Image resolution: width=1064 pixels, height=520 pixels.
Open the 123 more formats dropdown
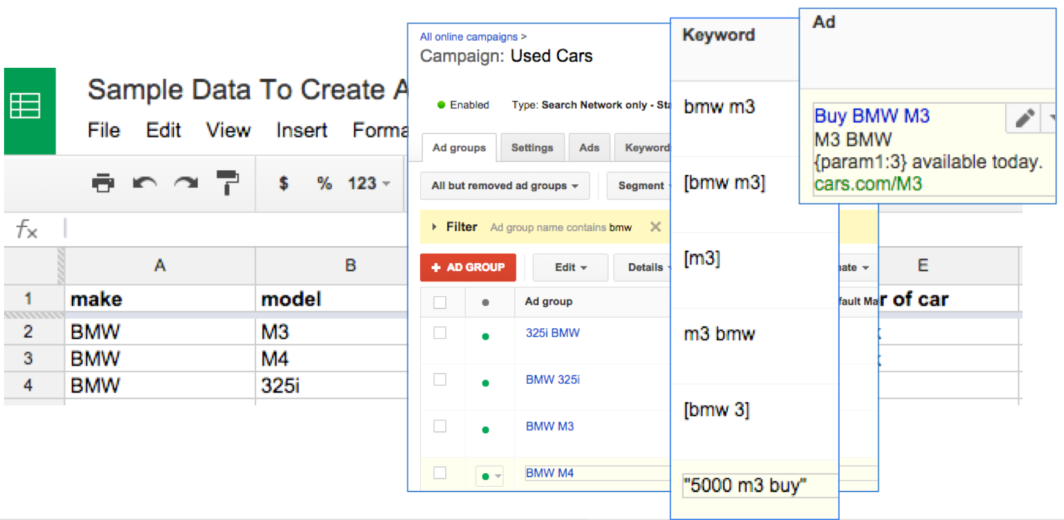[x=370, y=183]
